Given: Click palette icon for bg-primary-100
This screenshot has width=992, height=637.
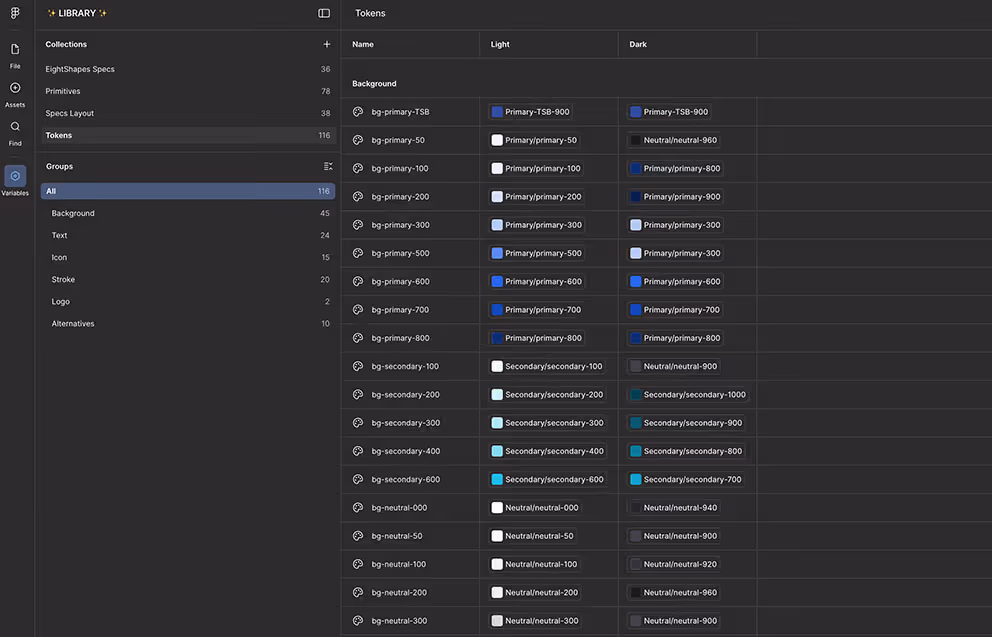Looking at the screenshot, I should [358, 168].
